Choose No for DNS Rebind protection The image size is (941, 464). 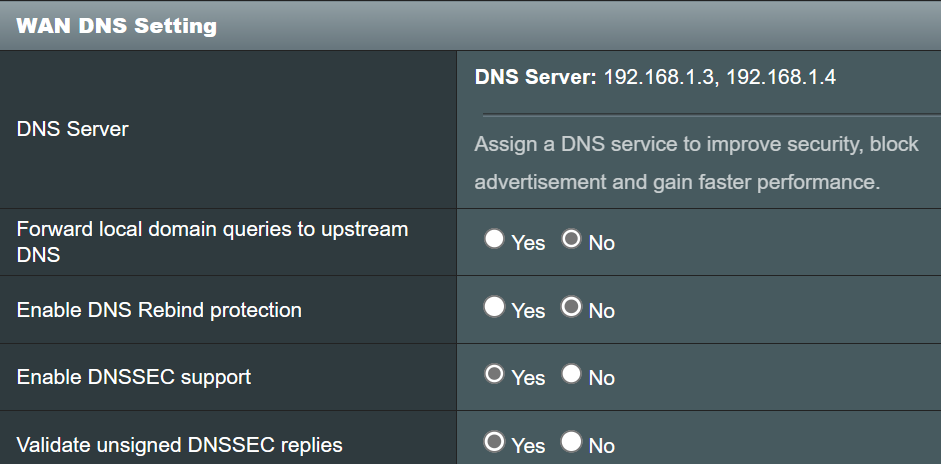point(571,308)
